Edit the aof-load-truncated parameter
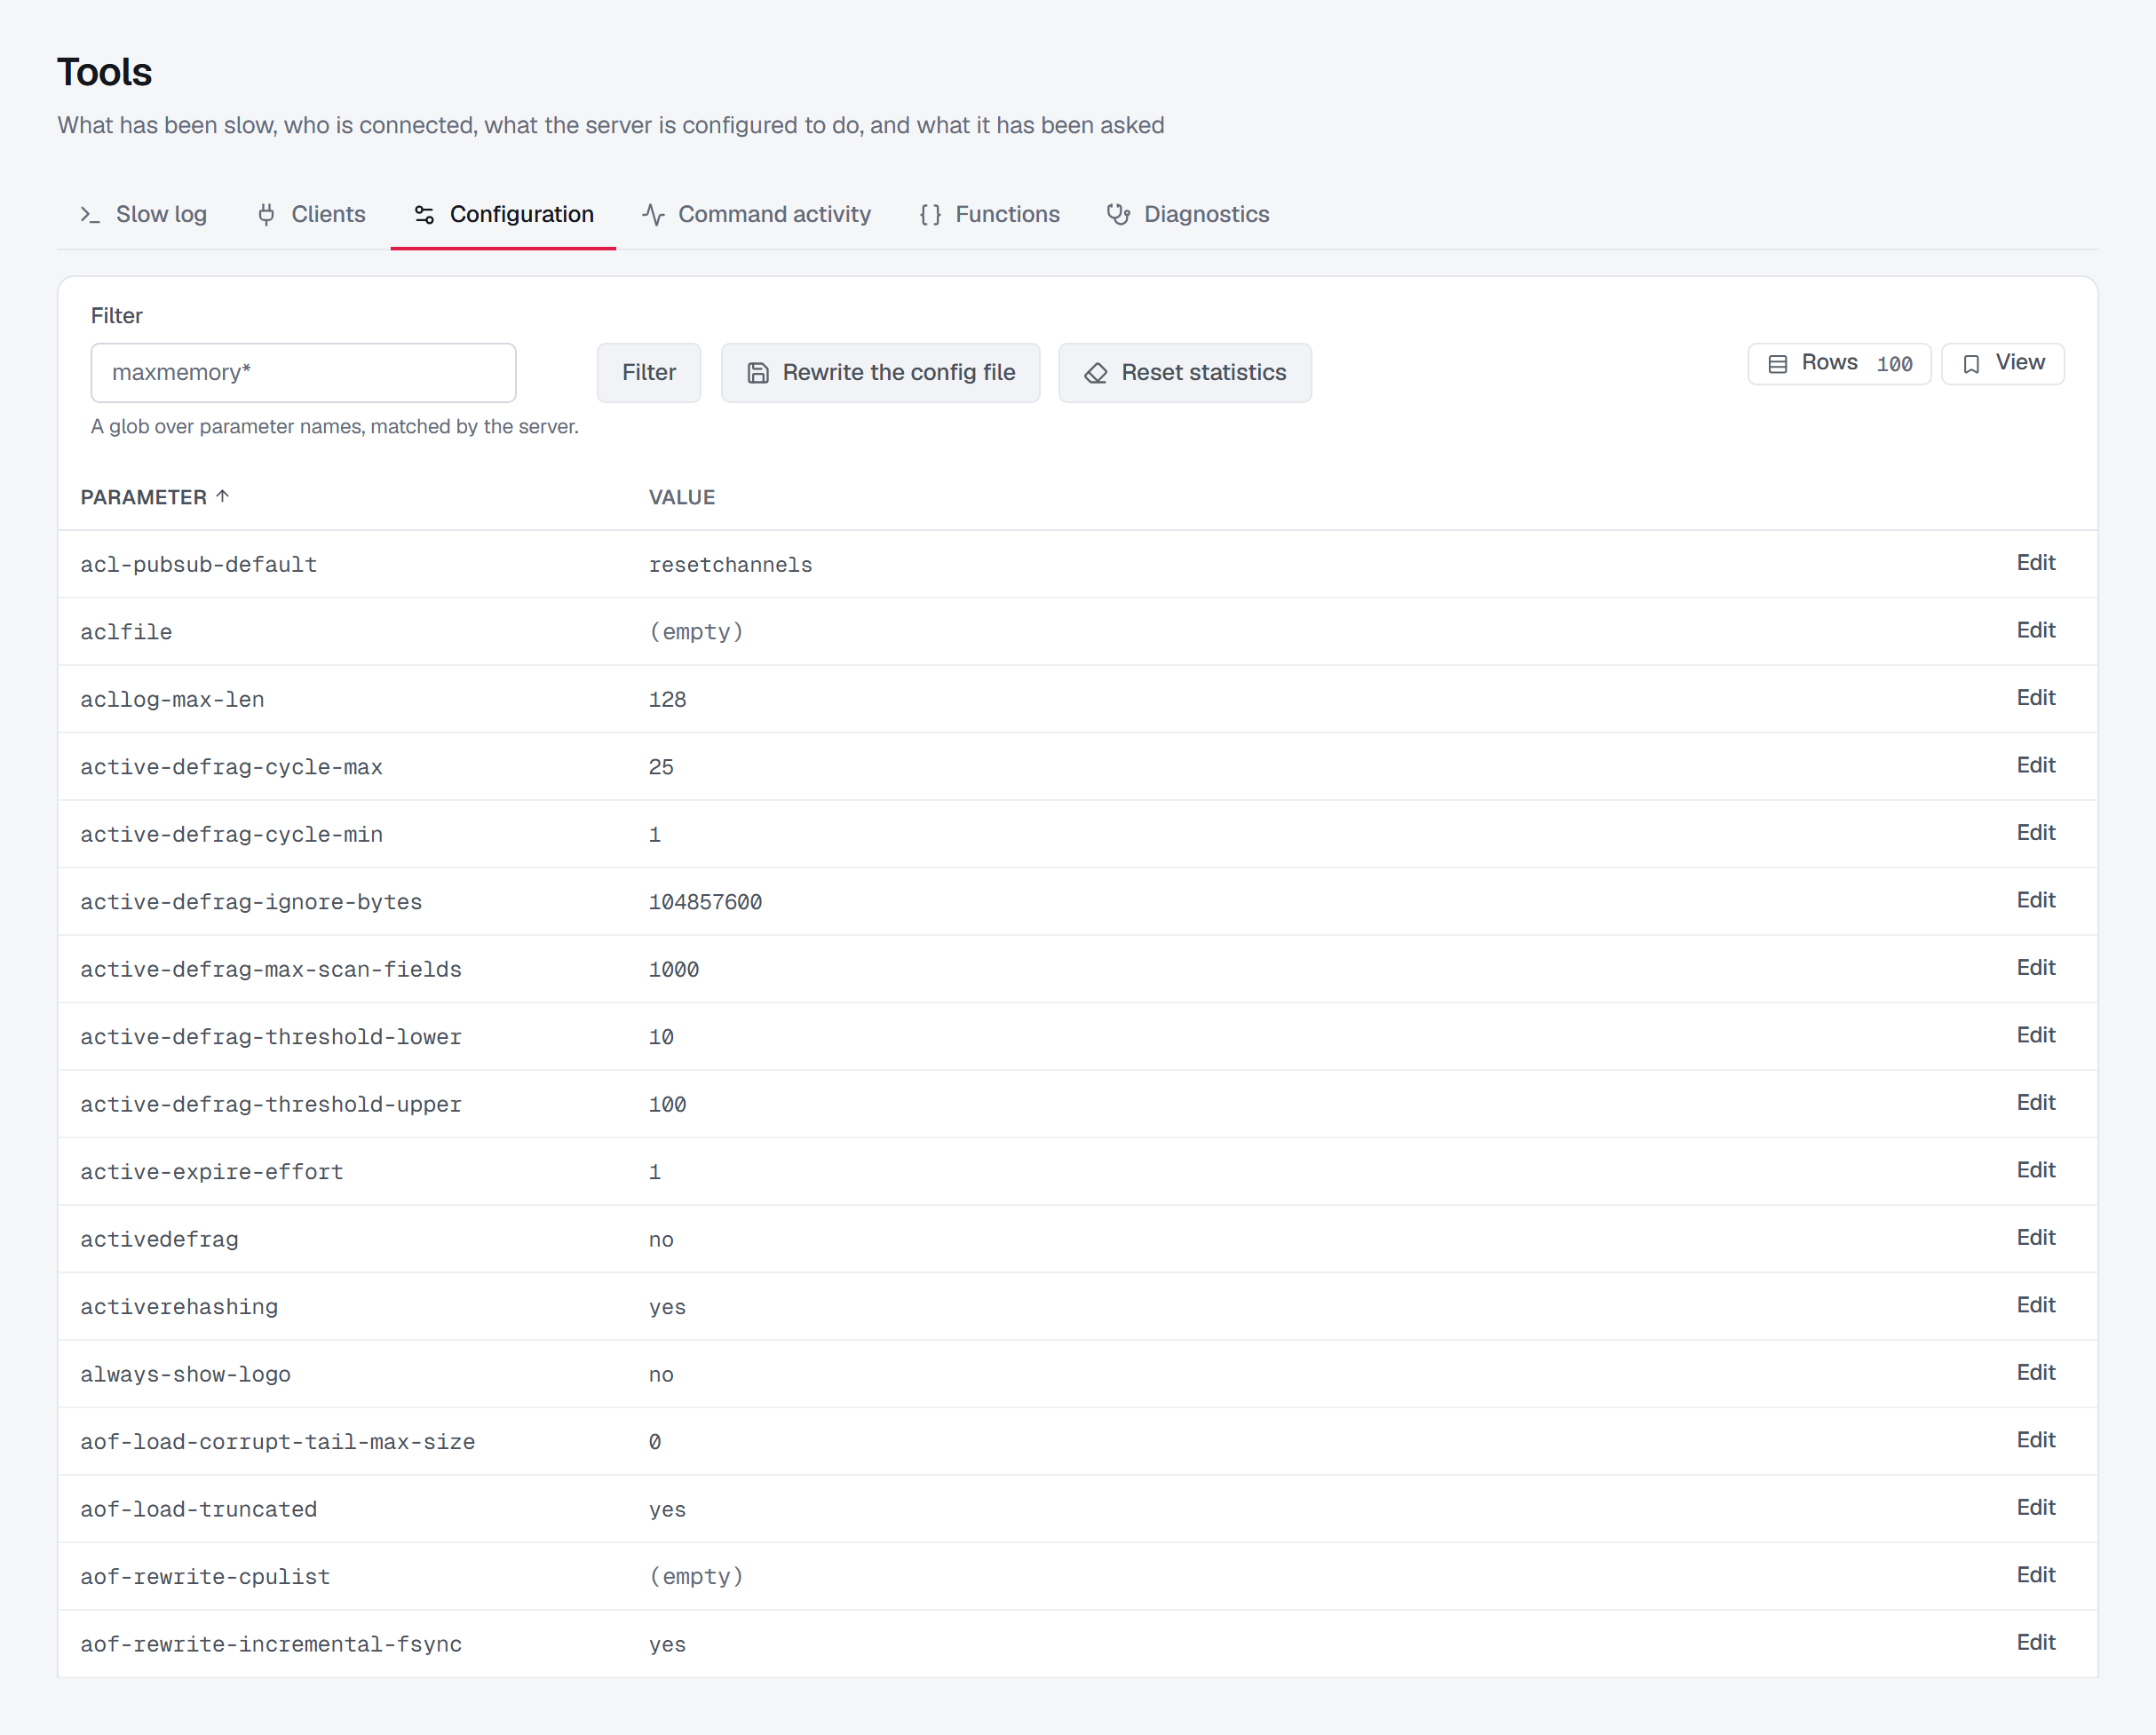2156x1735 pixels. (2035, 1508)
